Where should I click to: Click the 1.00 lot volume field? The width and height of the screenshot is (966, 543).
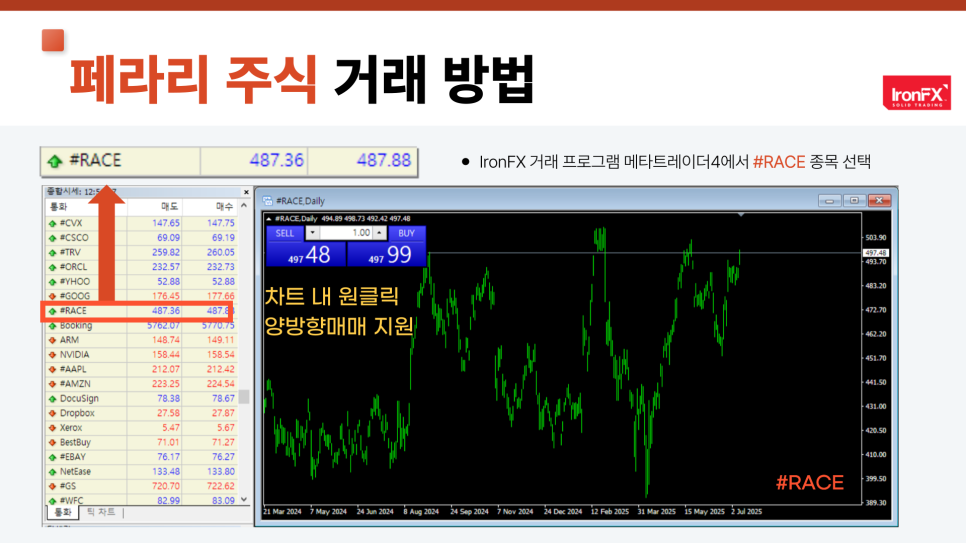click(x=346, y=233)
